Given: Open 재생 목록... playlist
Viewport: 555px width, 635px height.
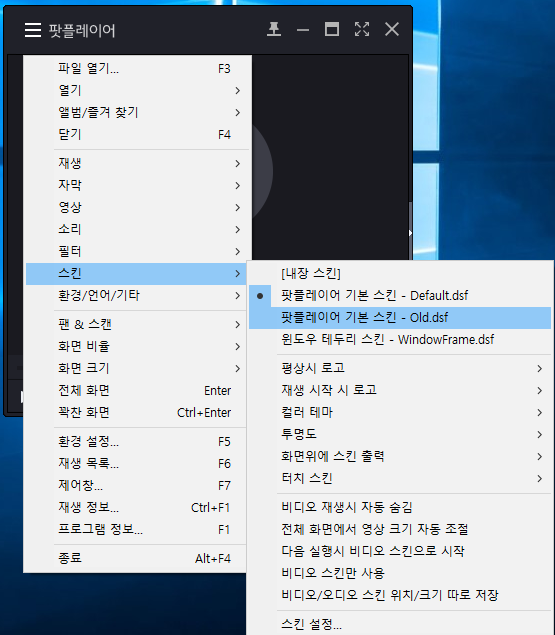Looking at the screenshot, I should pos(138,463).
